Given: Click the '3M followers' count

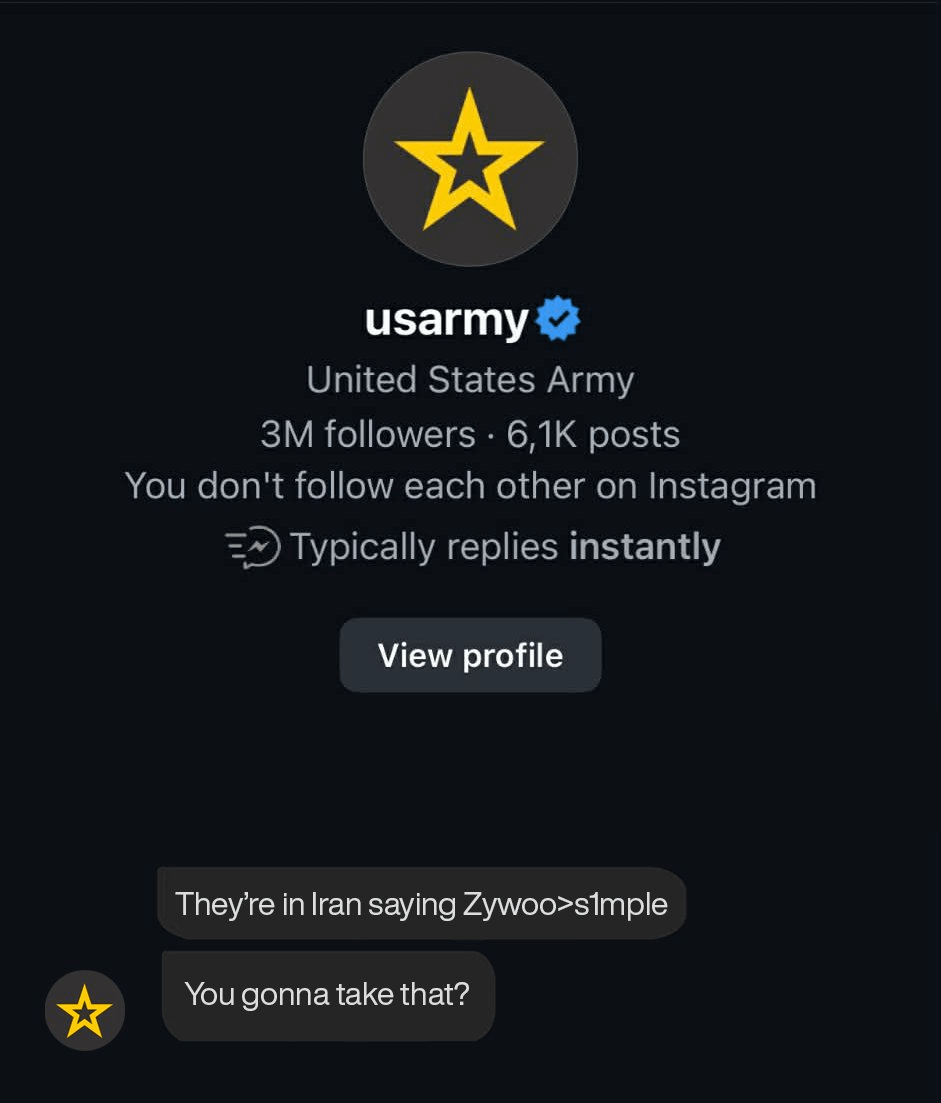Looking at the screenshot, I should coord(367,434).
